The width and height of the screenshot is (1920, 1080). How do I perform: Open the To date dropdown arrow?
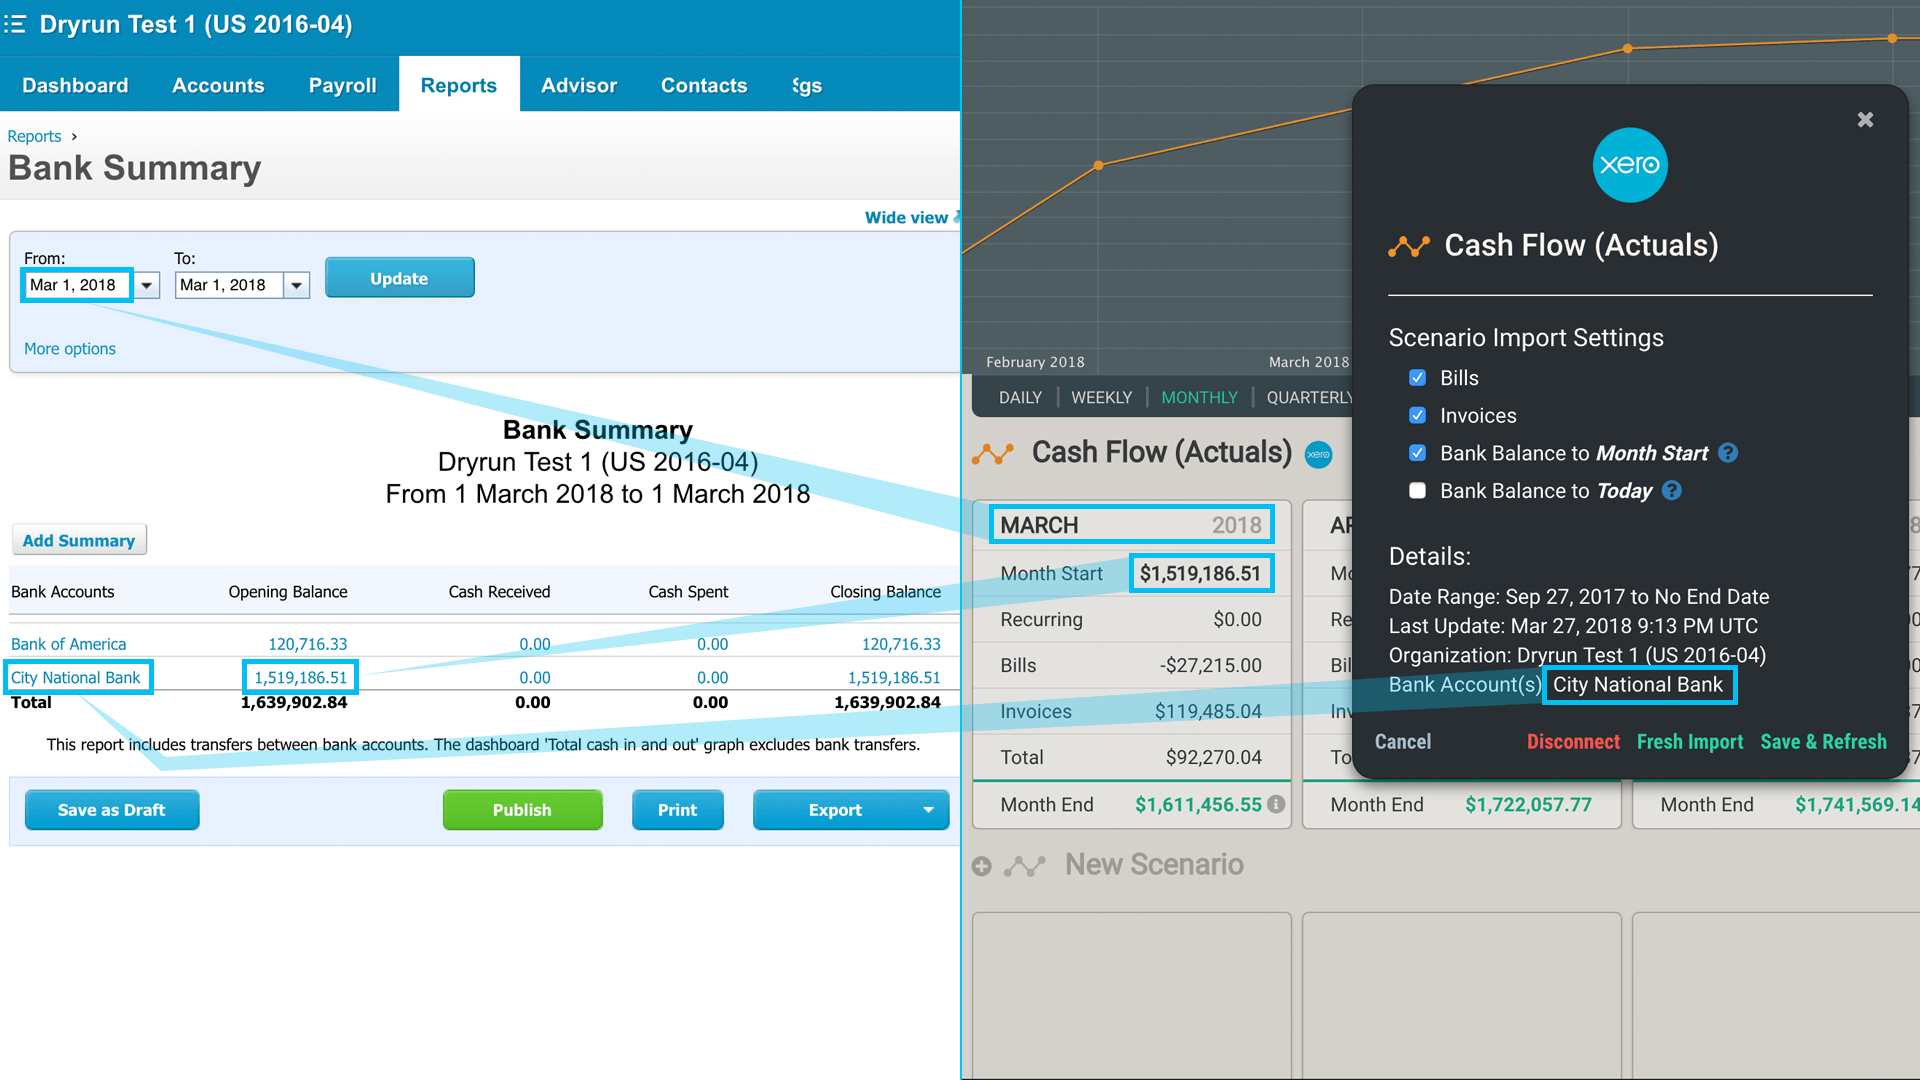(x=297, y=286)
